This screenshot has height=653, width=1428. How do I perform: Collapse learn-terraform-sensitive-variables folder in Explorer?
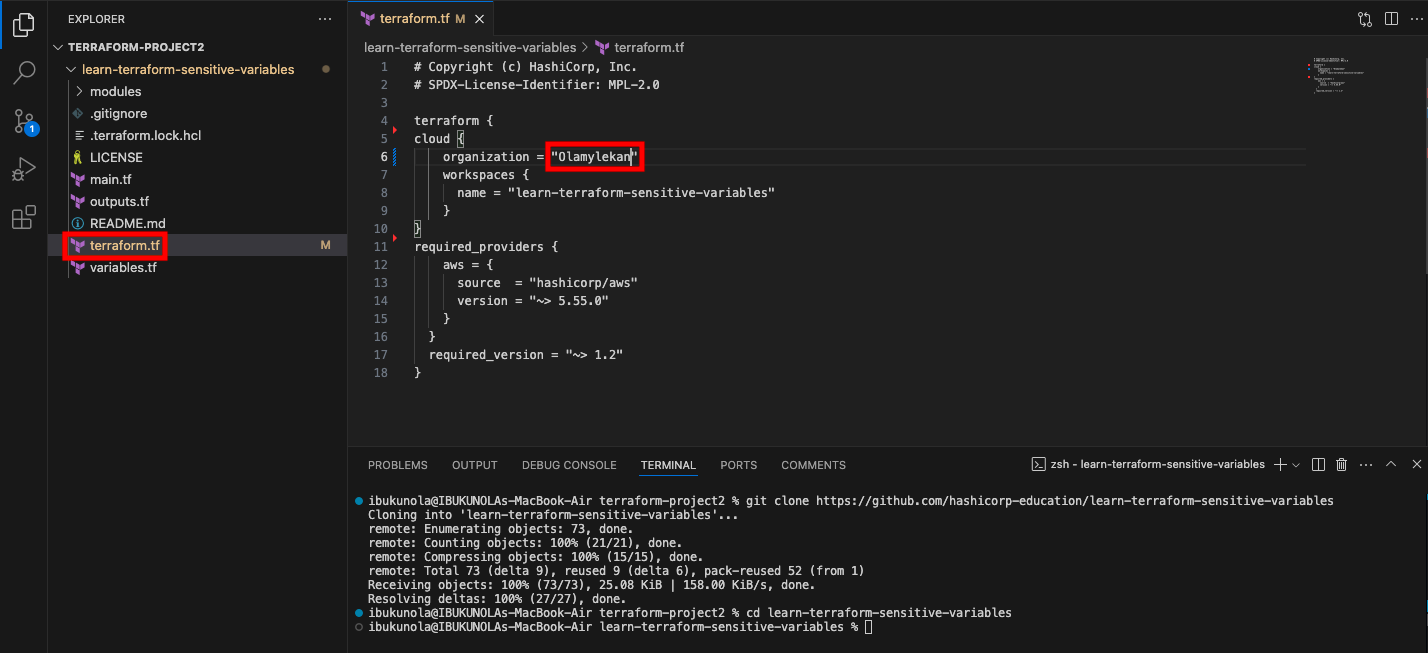point(197,69)
